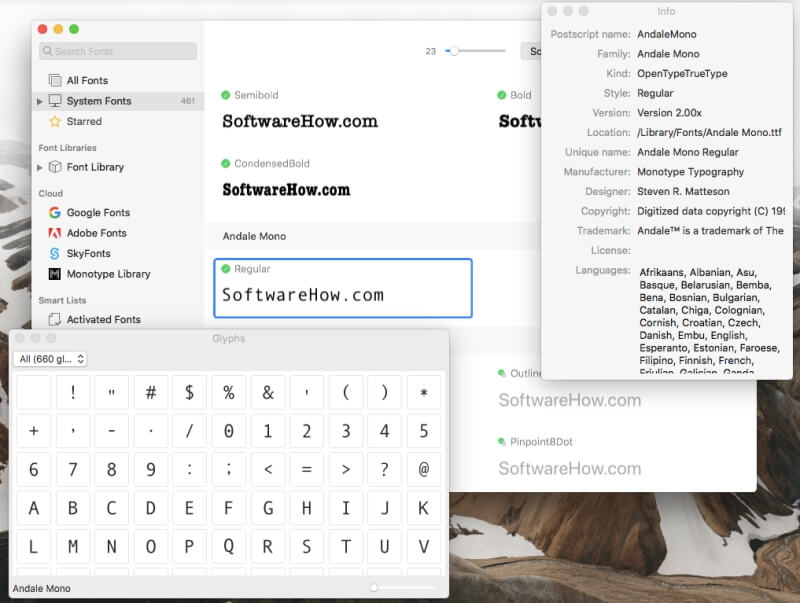Toggle Semibold font activation dot

point(226,95)
